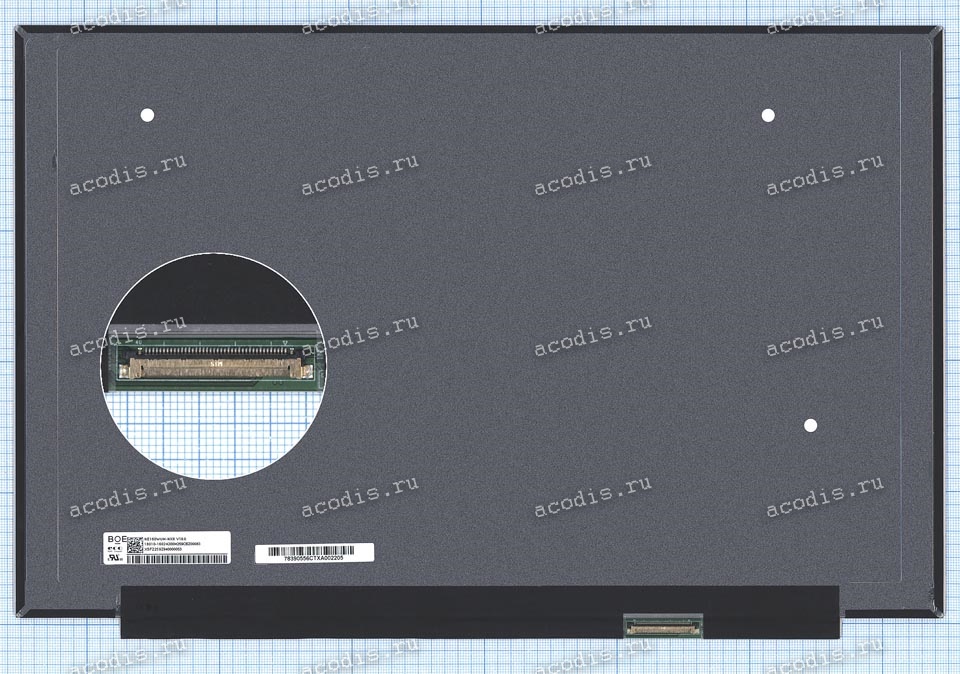Click the top-right corner of the panel frame
Image resolution: width=960 pixels, height=674 pixels.
(936, 32)
